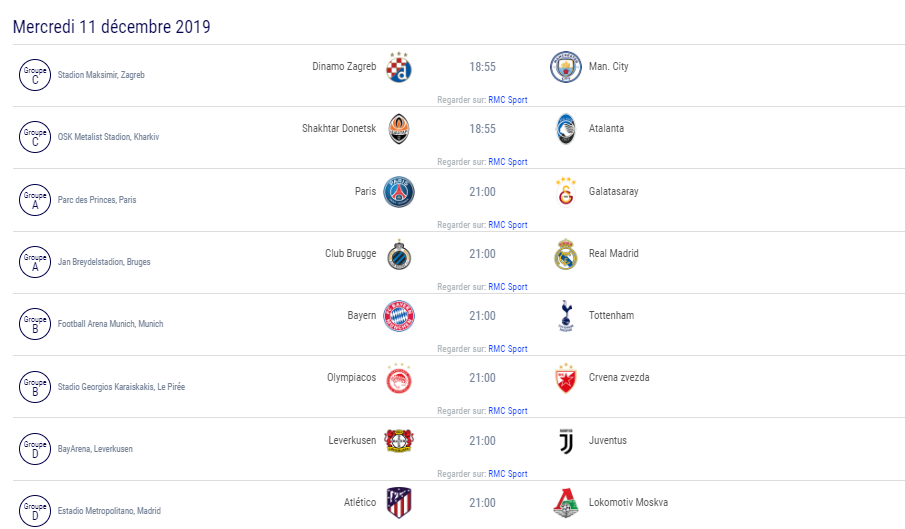Viewport: 905px width, 529px height.
Task: Select the Galatasaray crest
Action: pos(566,192)
